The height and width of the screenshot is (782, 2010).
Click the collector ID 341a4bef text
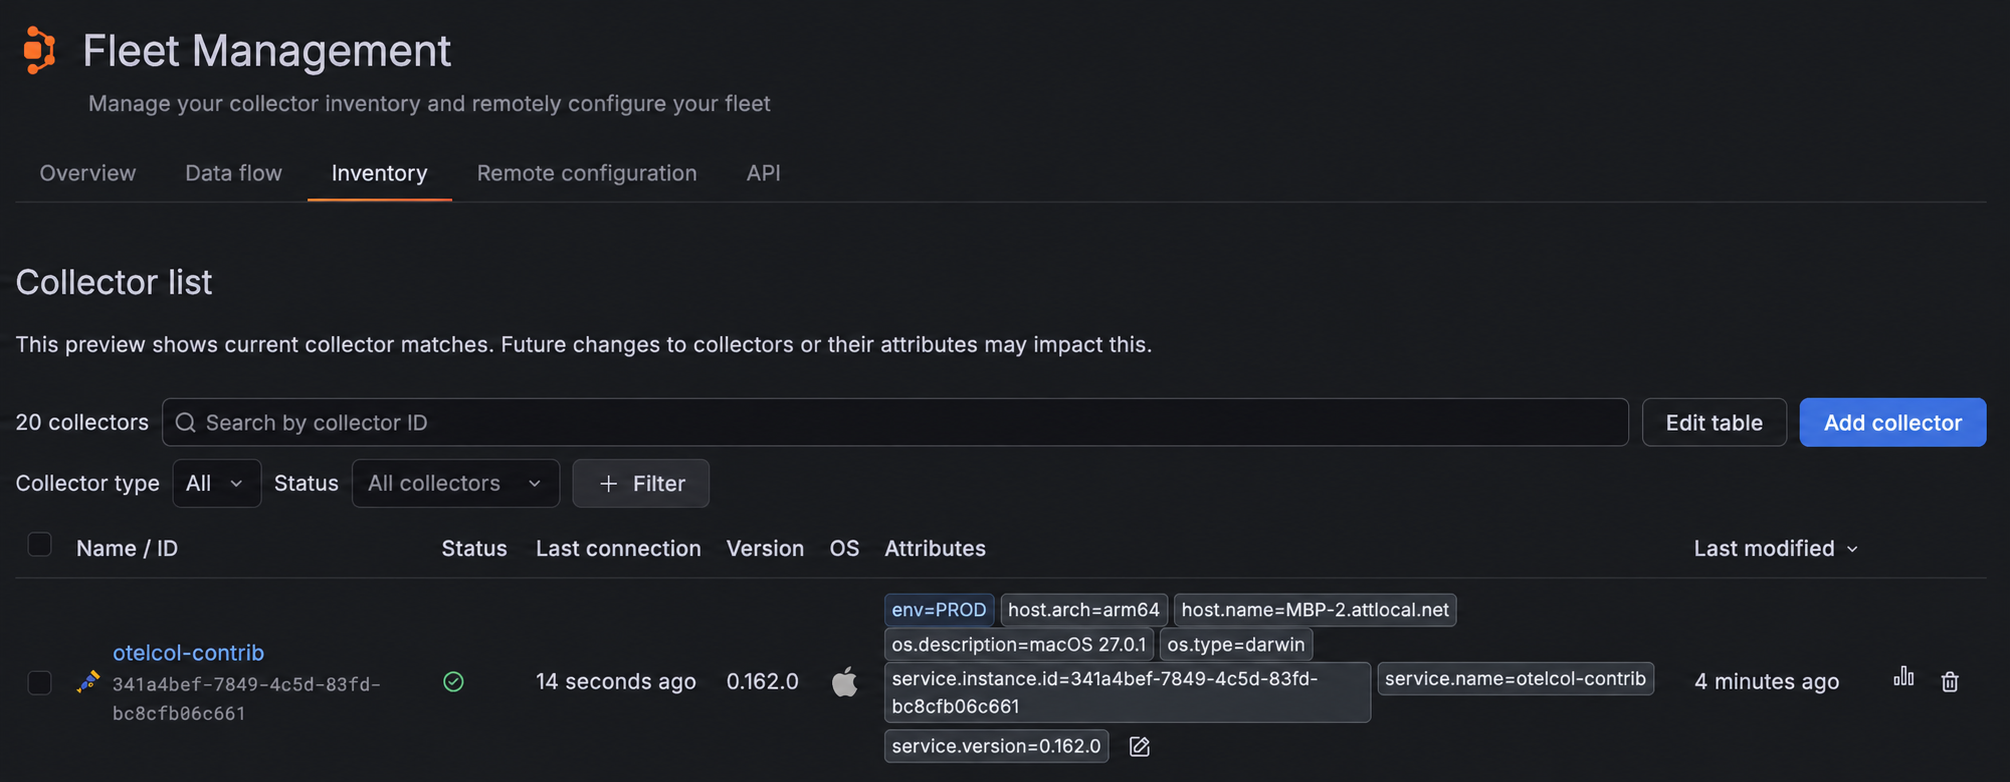pos(246,699)
